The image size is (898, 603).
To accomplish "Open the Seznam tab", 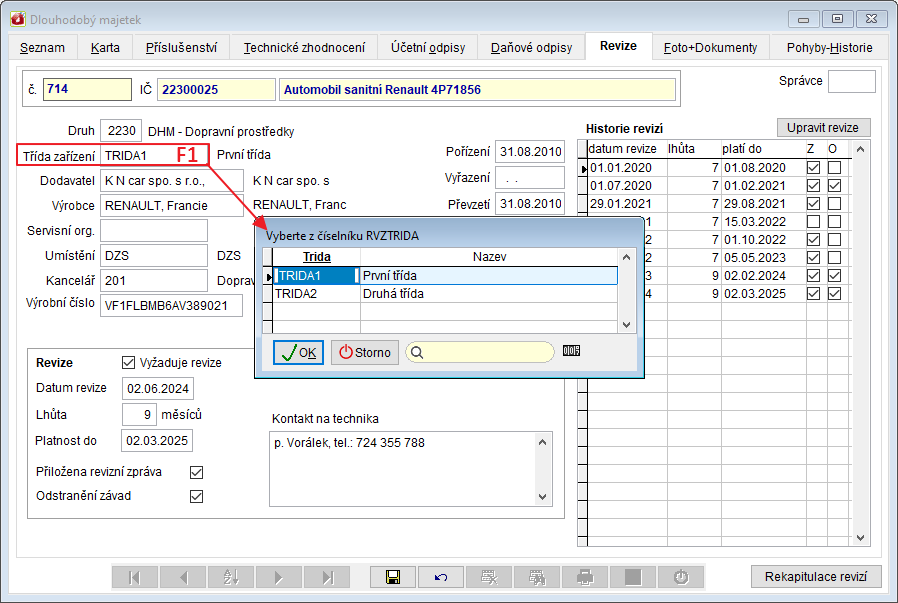I will (x=42, y=48).
